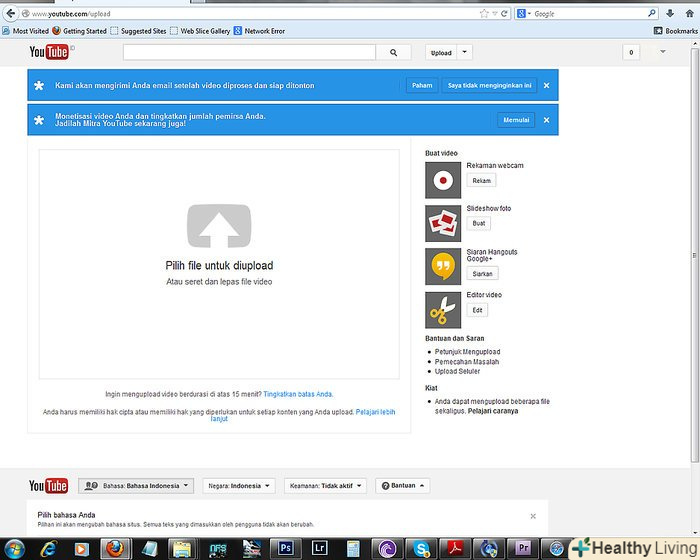Click the photo slideshow icon
The image size is (700, 560).
(443, 222)
